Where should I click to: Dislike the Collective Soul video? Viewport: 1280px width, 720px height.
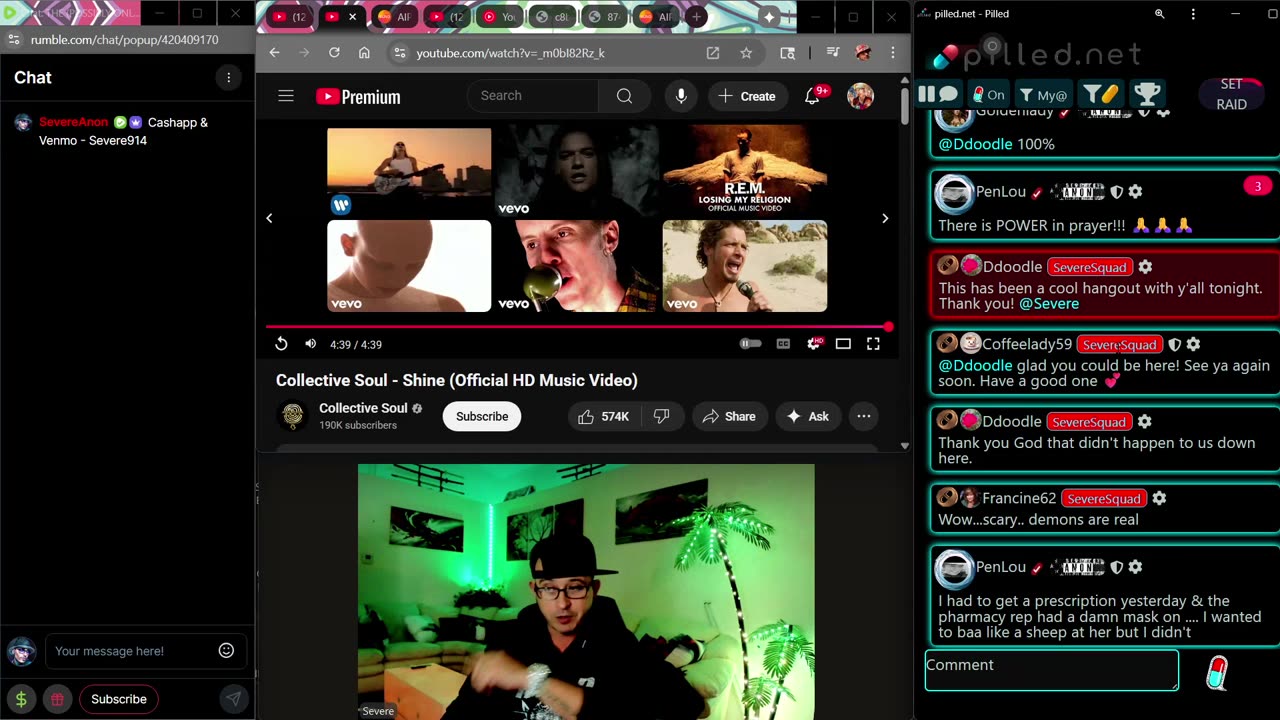tap(661, 416)
